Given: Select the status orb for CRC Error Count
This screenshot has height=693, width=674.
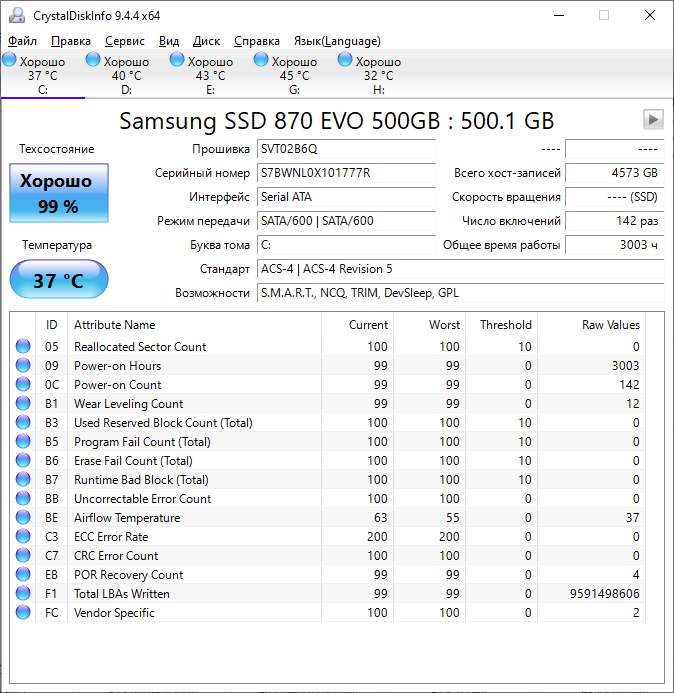Looking at the screenshot, I should (23, 556).
